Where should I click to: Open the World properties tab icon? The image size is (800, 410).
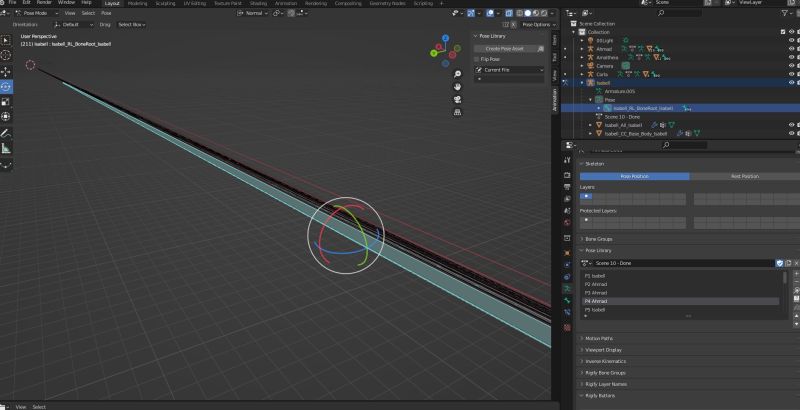567,223
